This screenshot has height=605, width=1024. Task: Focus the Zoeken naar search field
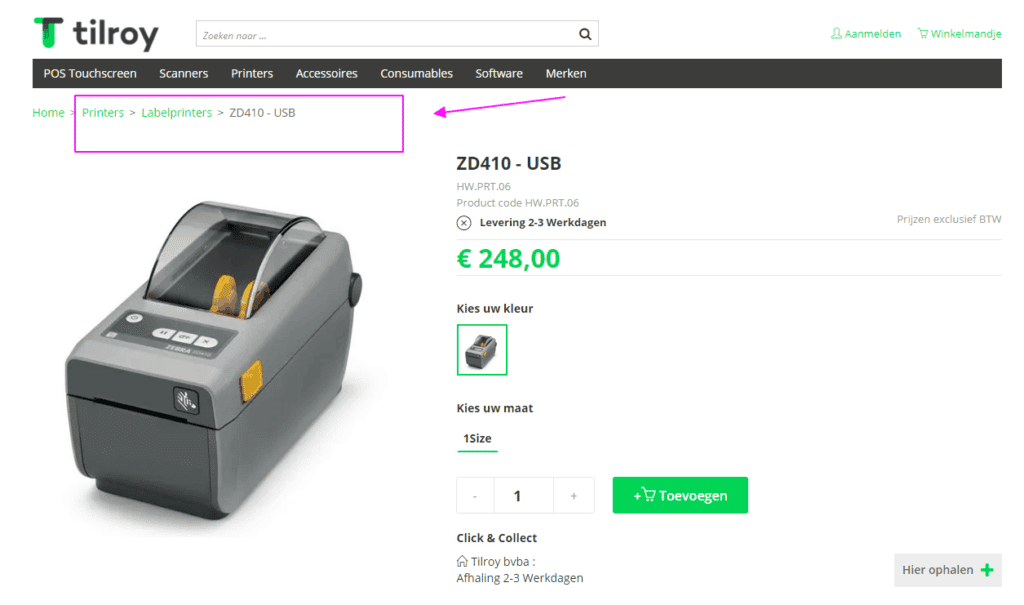[397, 34]
